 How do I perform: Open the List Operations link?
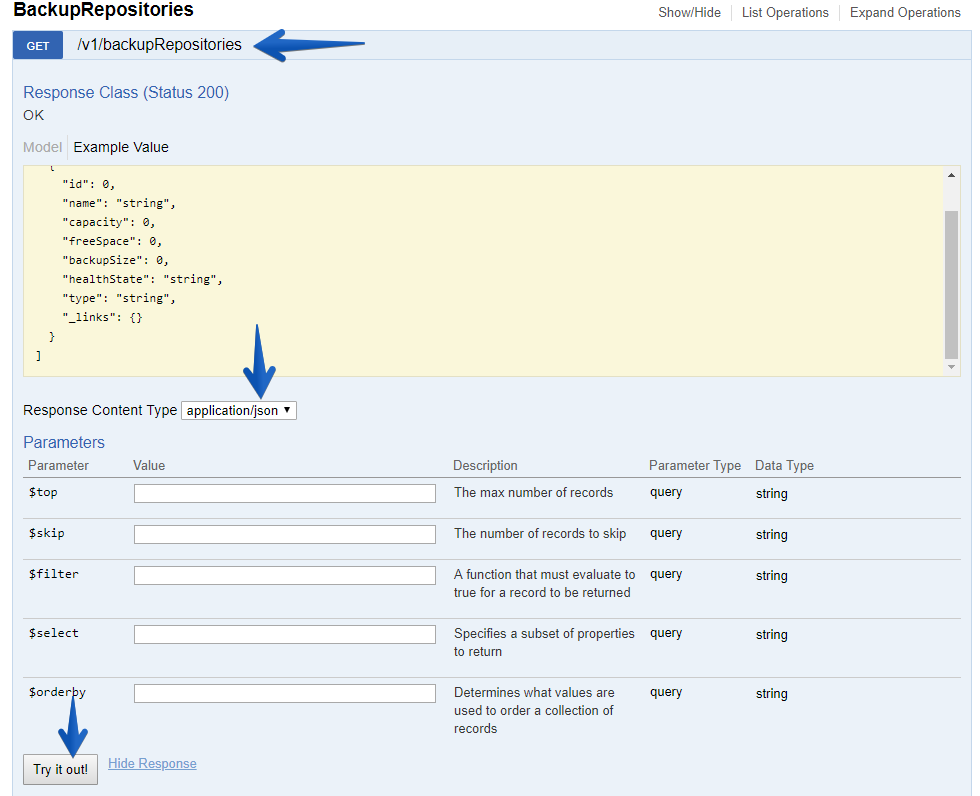tap(785, 12)
